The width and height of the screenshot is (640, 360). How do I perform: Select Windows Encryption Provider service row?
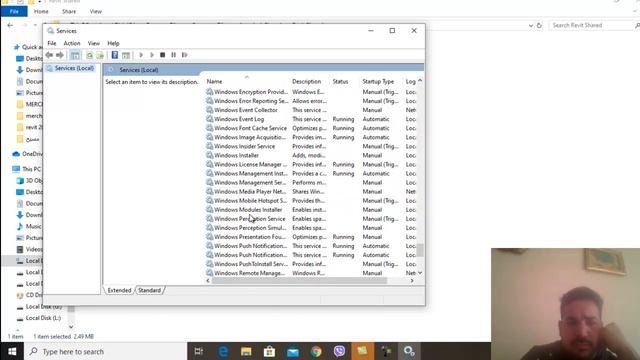(311, 92)
